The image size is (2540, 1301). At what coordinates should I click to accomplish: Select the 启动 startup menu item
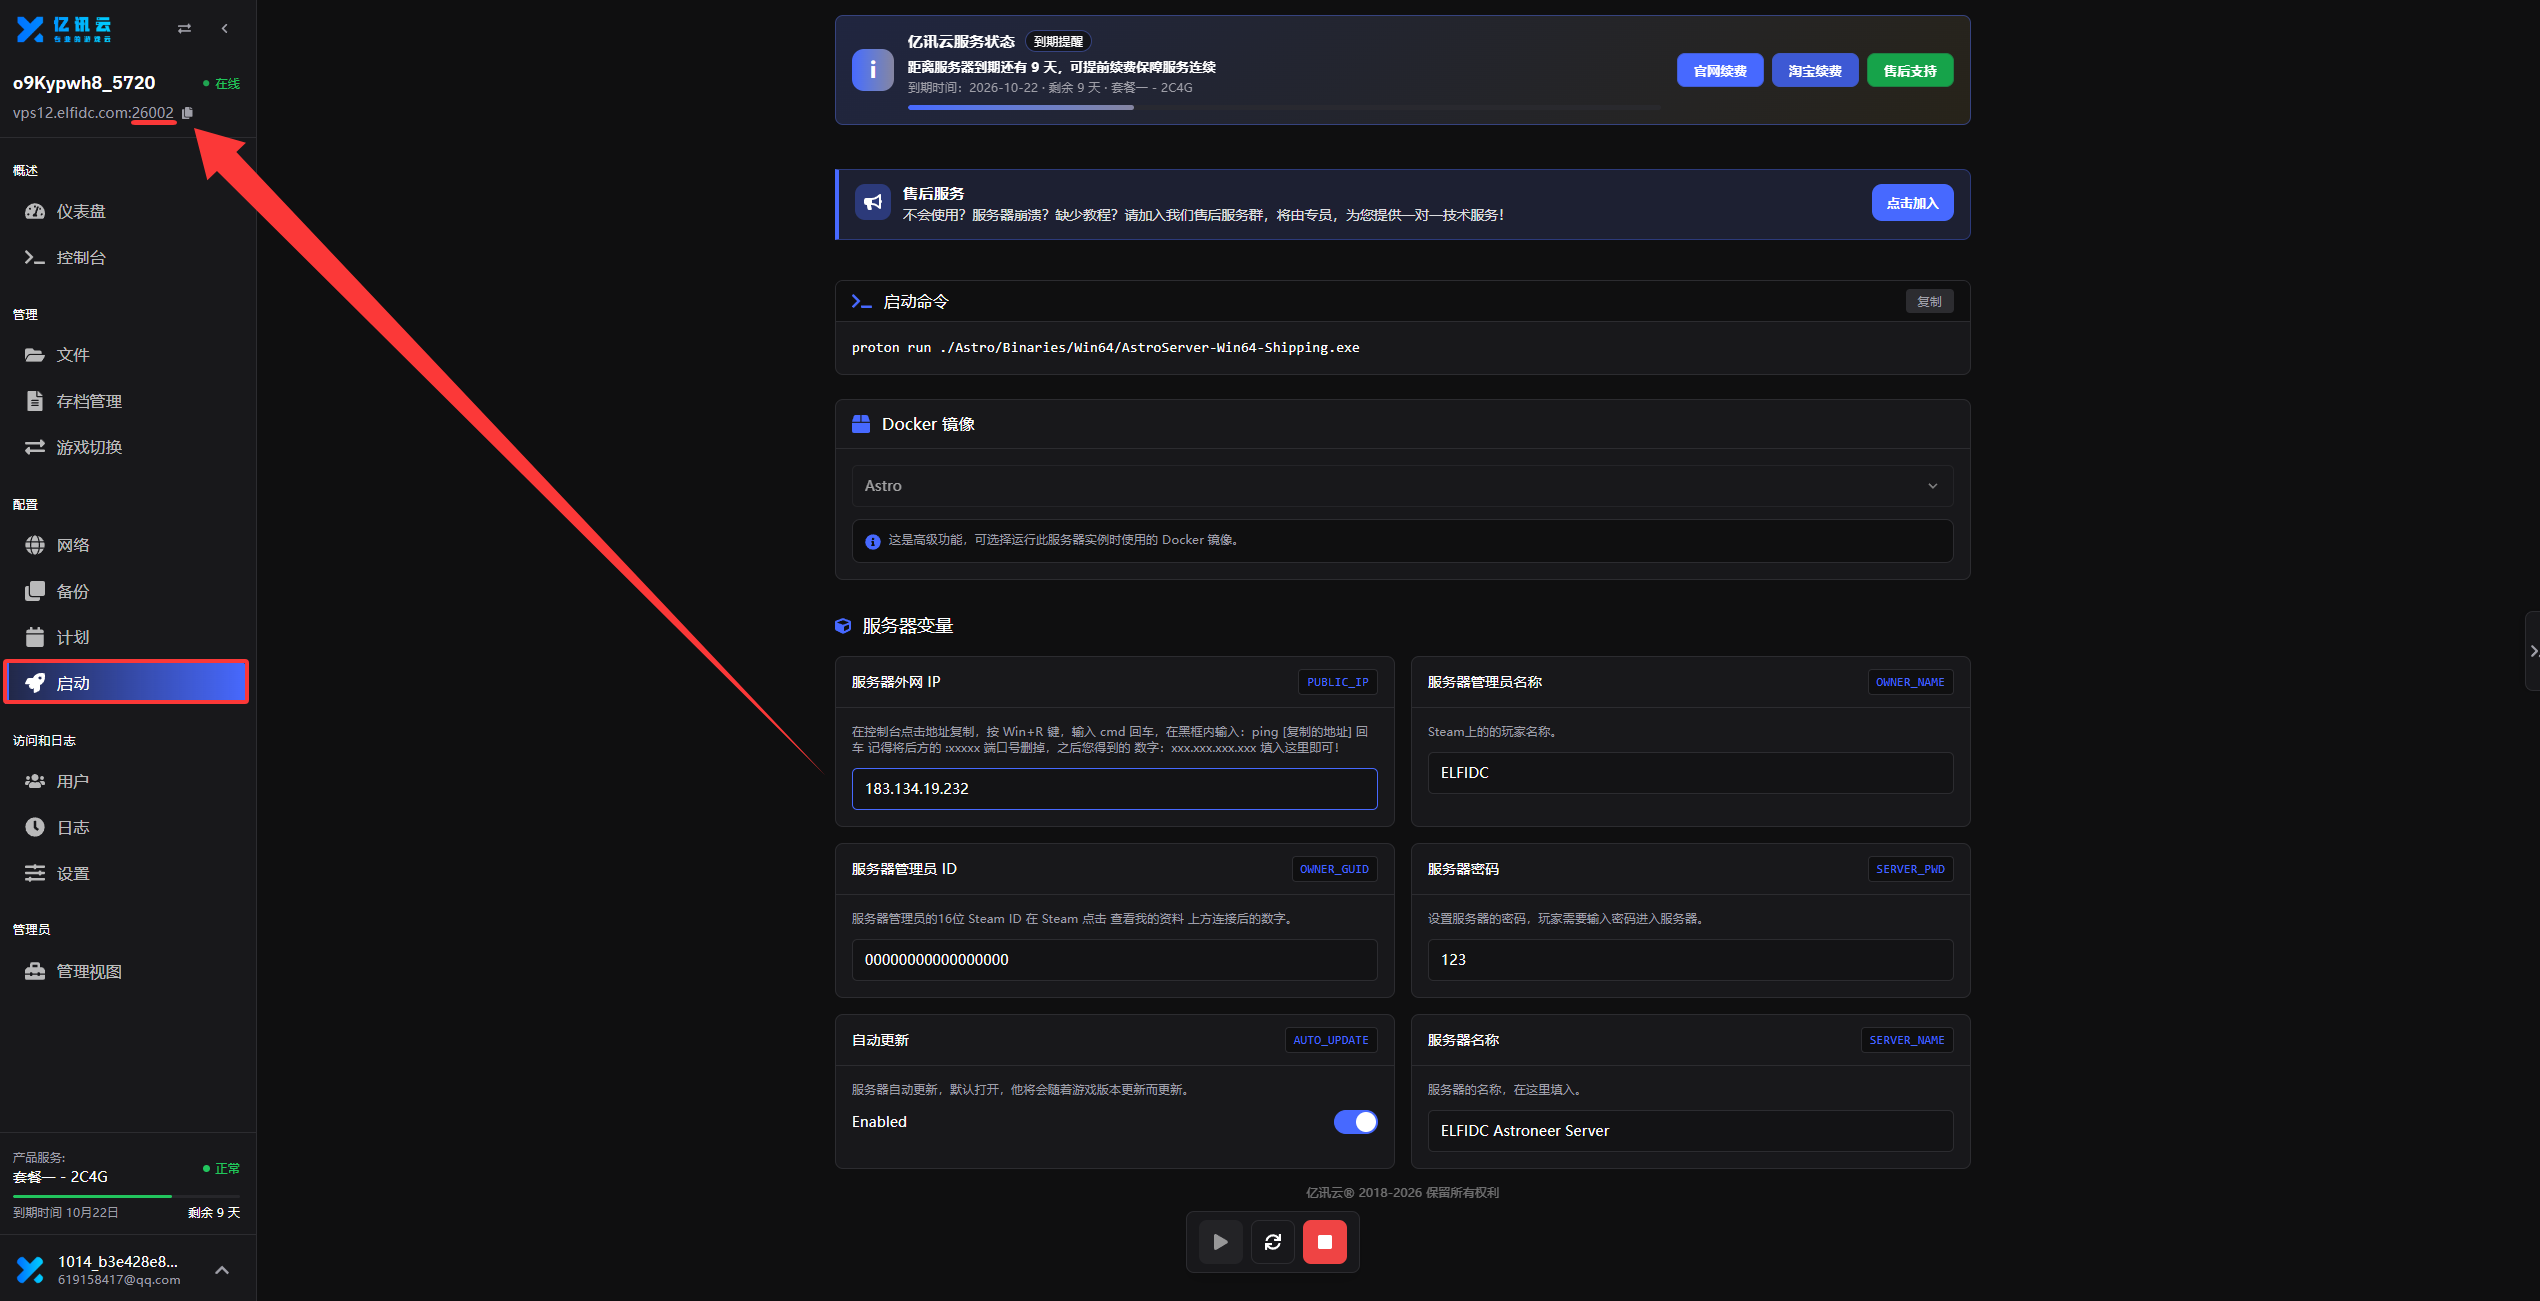(x=127, y=683)
